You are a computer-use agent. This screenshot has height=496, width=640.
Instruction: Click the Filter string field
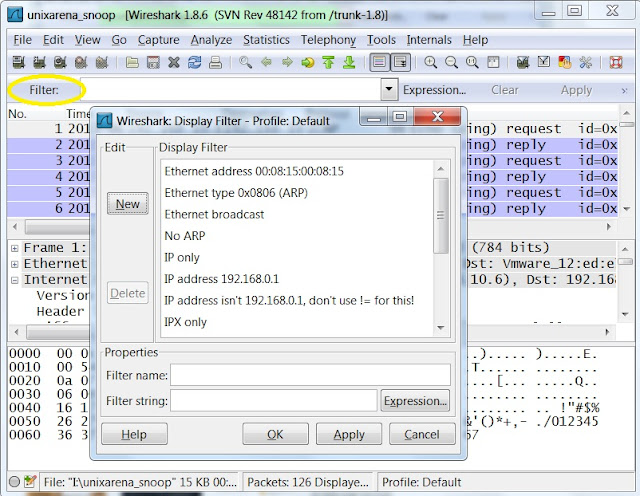click(x=273, y=400)
